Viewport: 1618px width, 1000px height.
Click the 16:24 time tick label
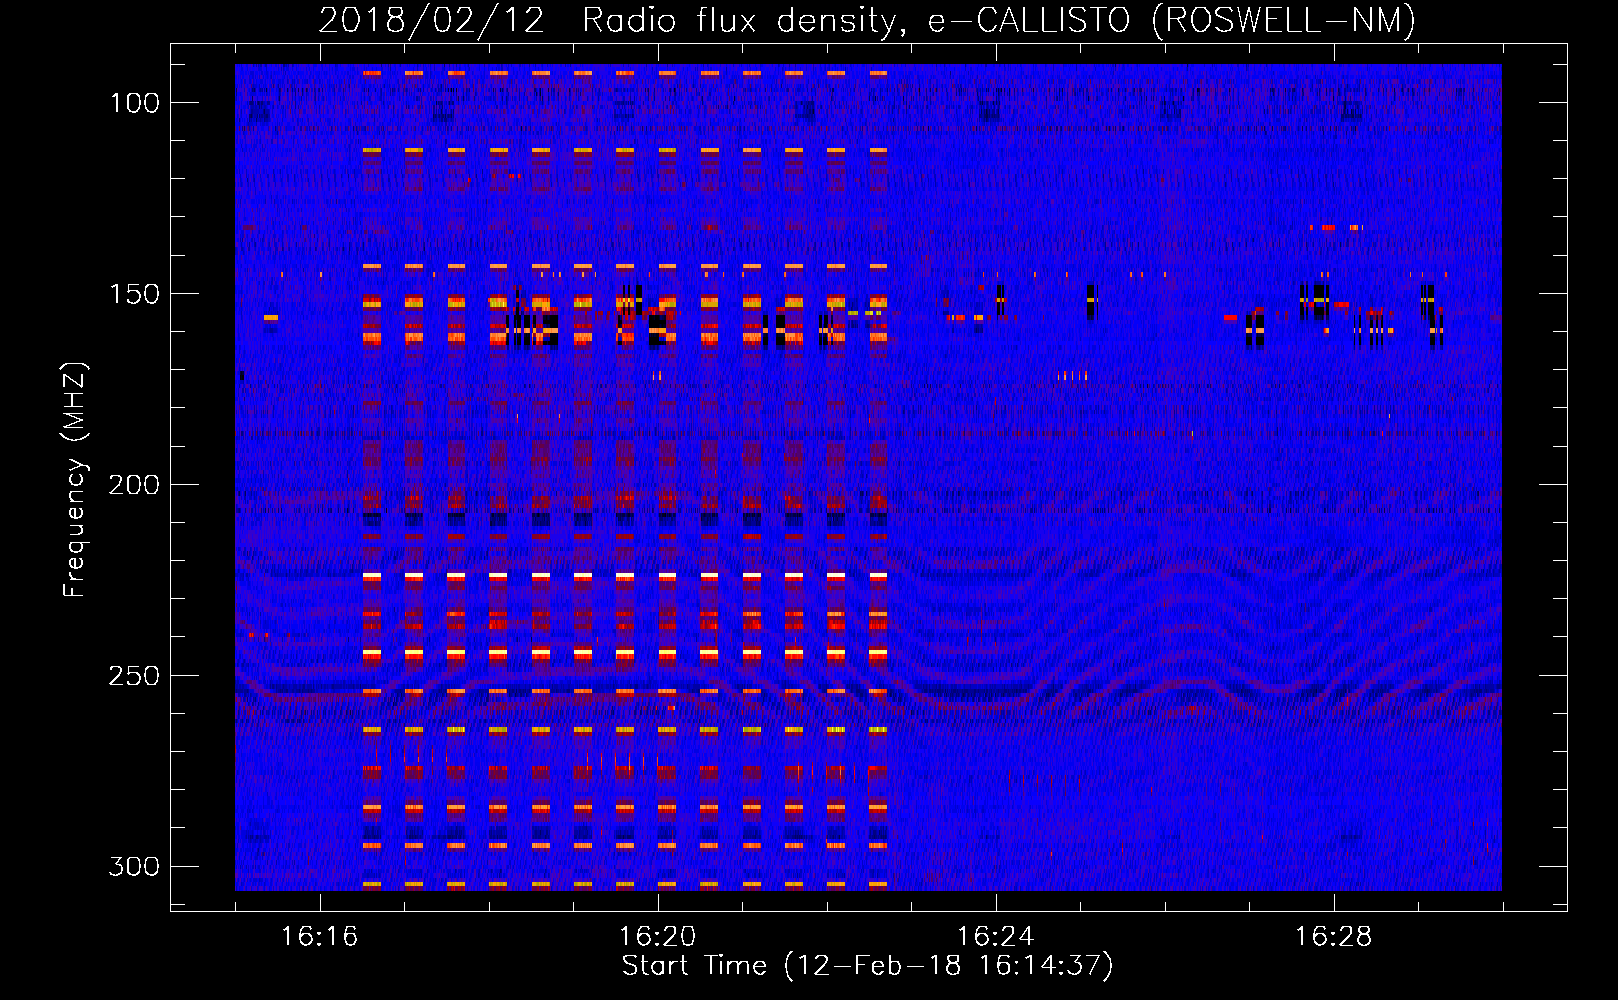click(x=995, y=937)
